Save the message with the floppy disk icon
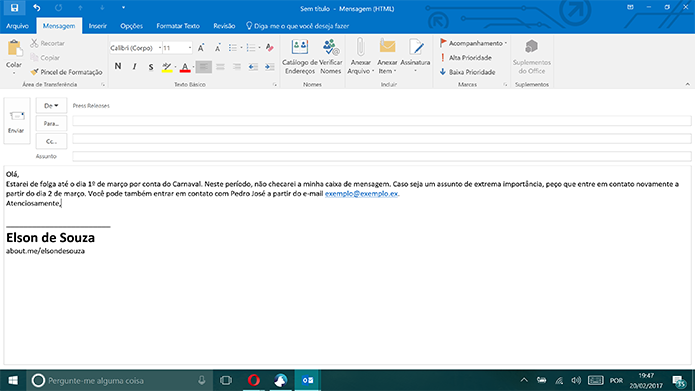 click(x=14, y=8)
